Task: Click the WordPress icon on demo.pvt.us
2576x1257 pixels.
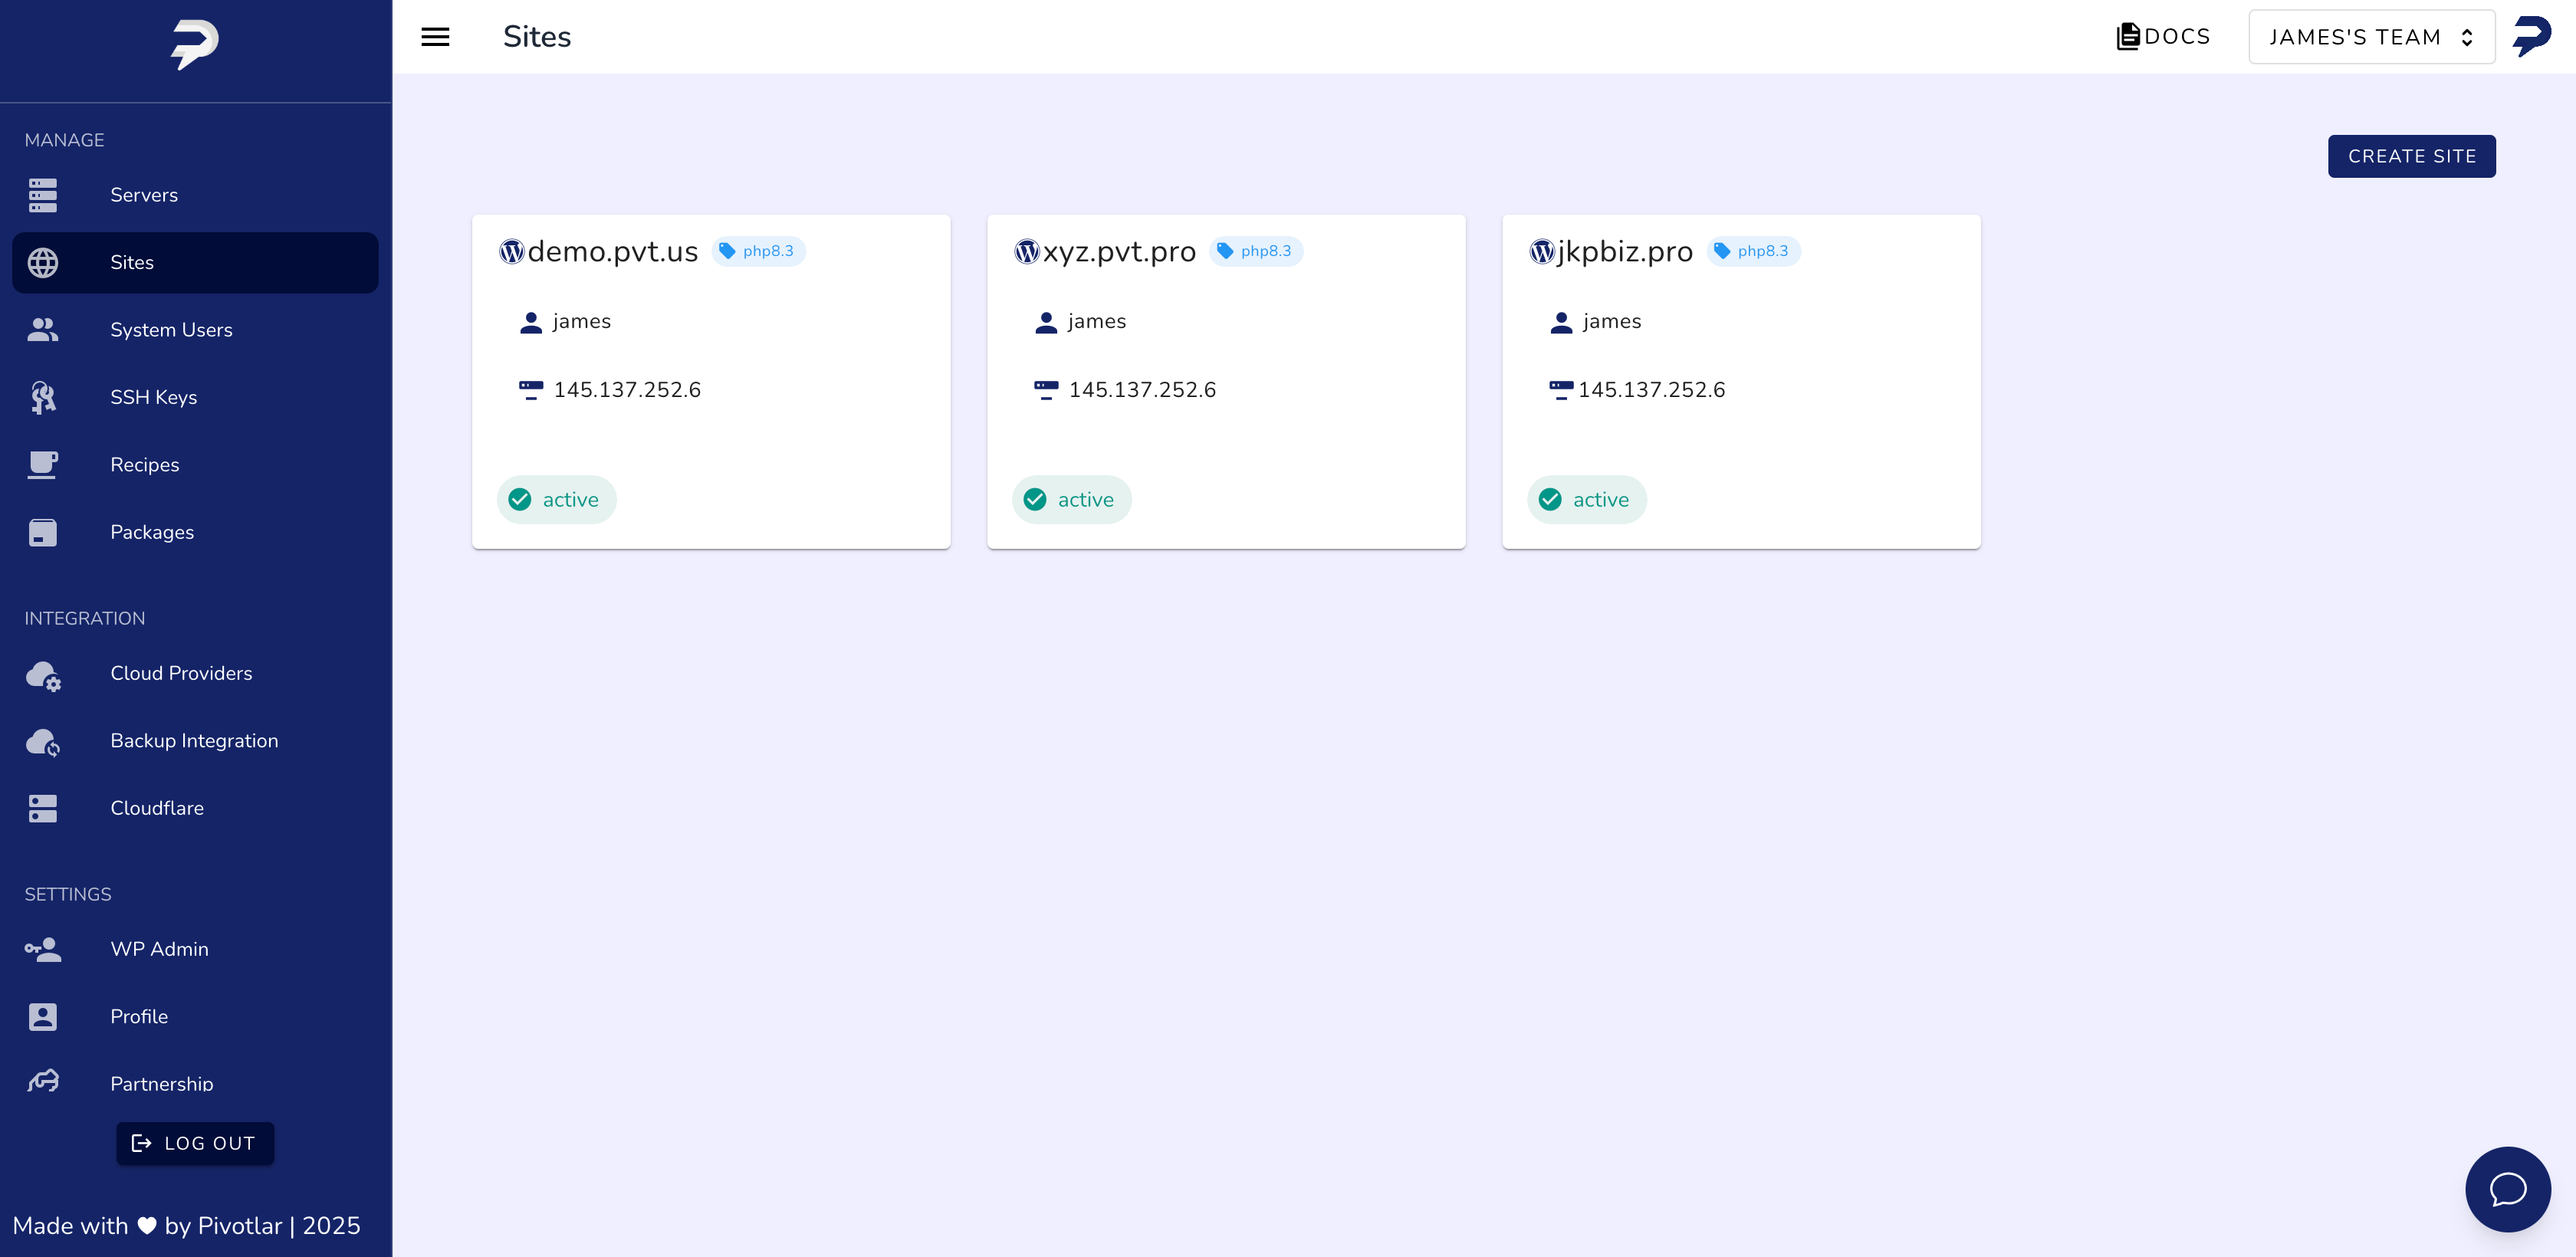Action: click(512, 251)
